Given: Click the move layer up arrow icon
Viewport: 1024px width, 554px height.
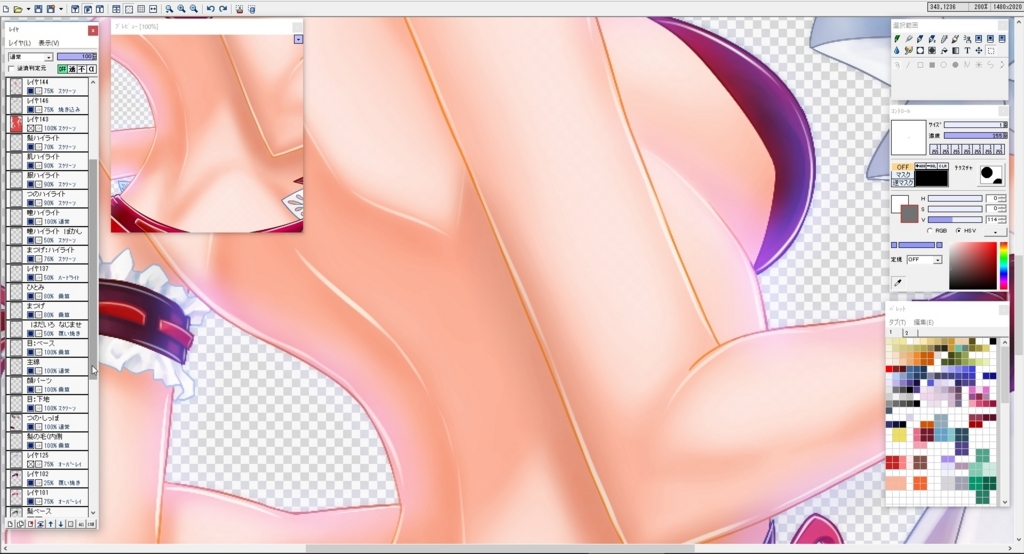Looking at the screenshot, I should click(x=50, y=524).
